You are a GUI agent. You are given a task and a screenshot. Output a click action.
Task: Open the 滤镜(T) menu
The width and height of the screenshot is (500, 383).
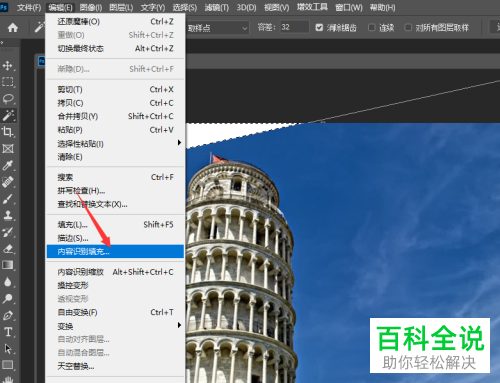pyautogui.click(x=217, y=7)
